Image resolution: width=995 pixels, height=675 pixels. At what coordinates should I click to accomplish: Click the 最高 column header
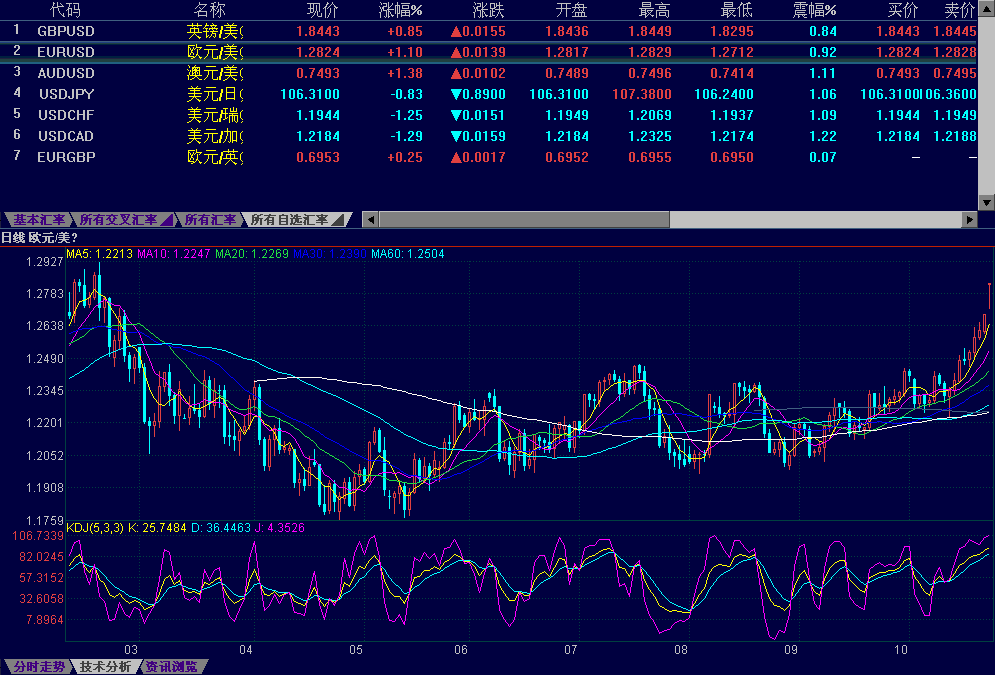coord(653,10)
